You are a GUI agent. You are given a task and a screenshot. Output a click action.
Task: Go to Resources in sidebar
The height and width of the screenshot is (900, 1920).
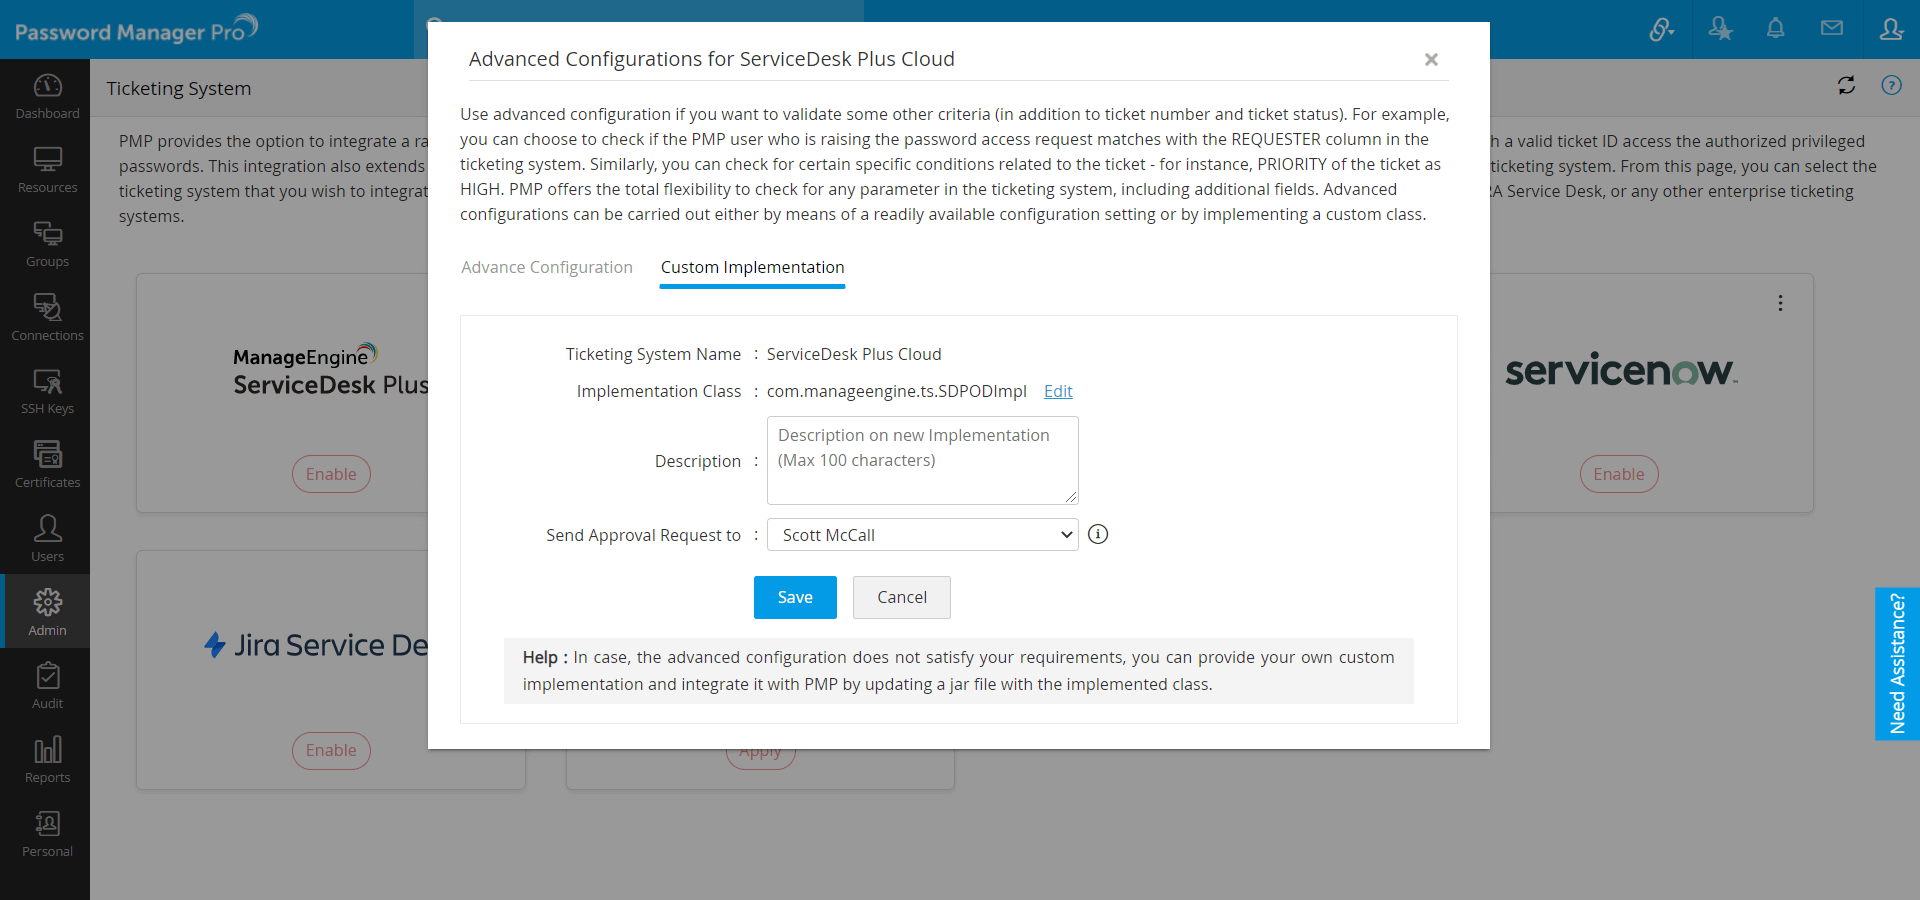[47, 170]
